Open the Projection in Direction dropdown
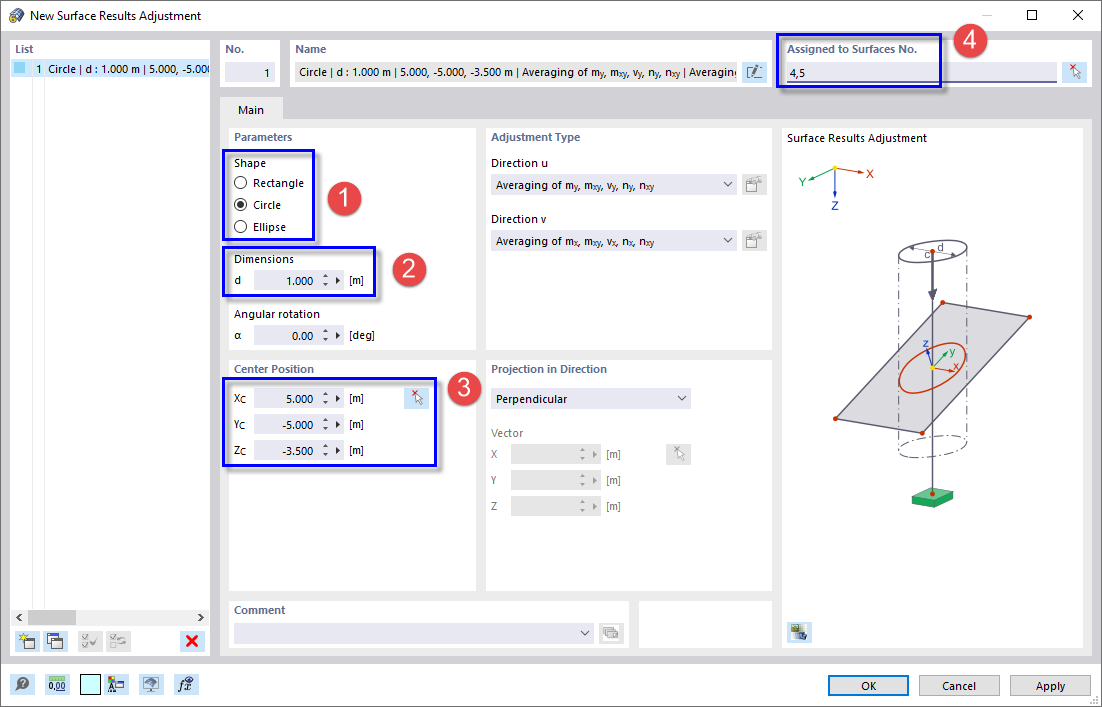 tap(683, 398)
